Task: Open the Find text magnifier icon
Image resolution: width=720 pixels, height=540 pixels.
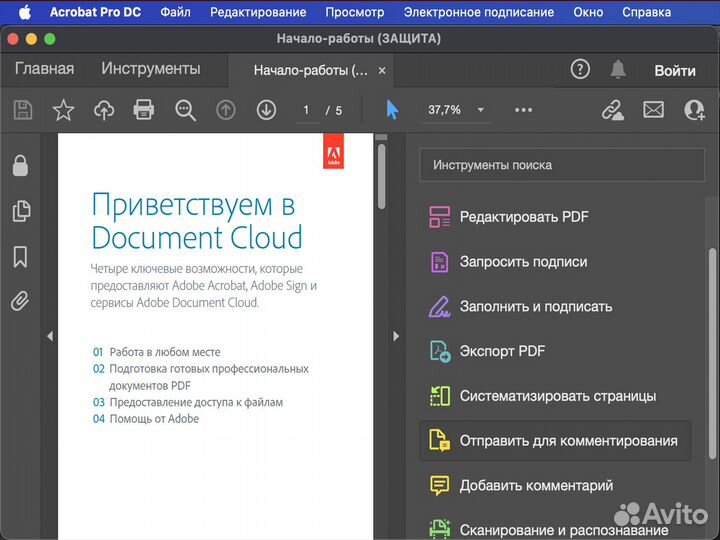Action: click(185, 111)
